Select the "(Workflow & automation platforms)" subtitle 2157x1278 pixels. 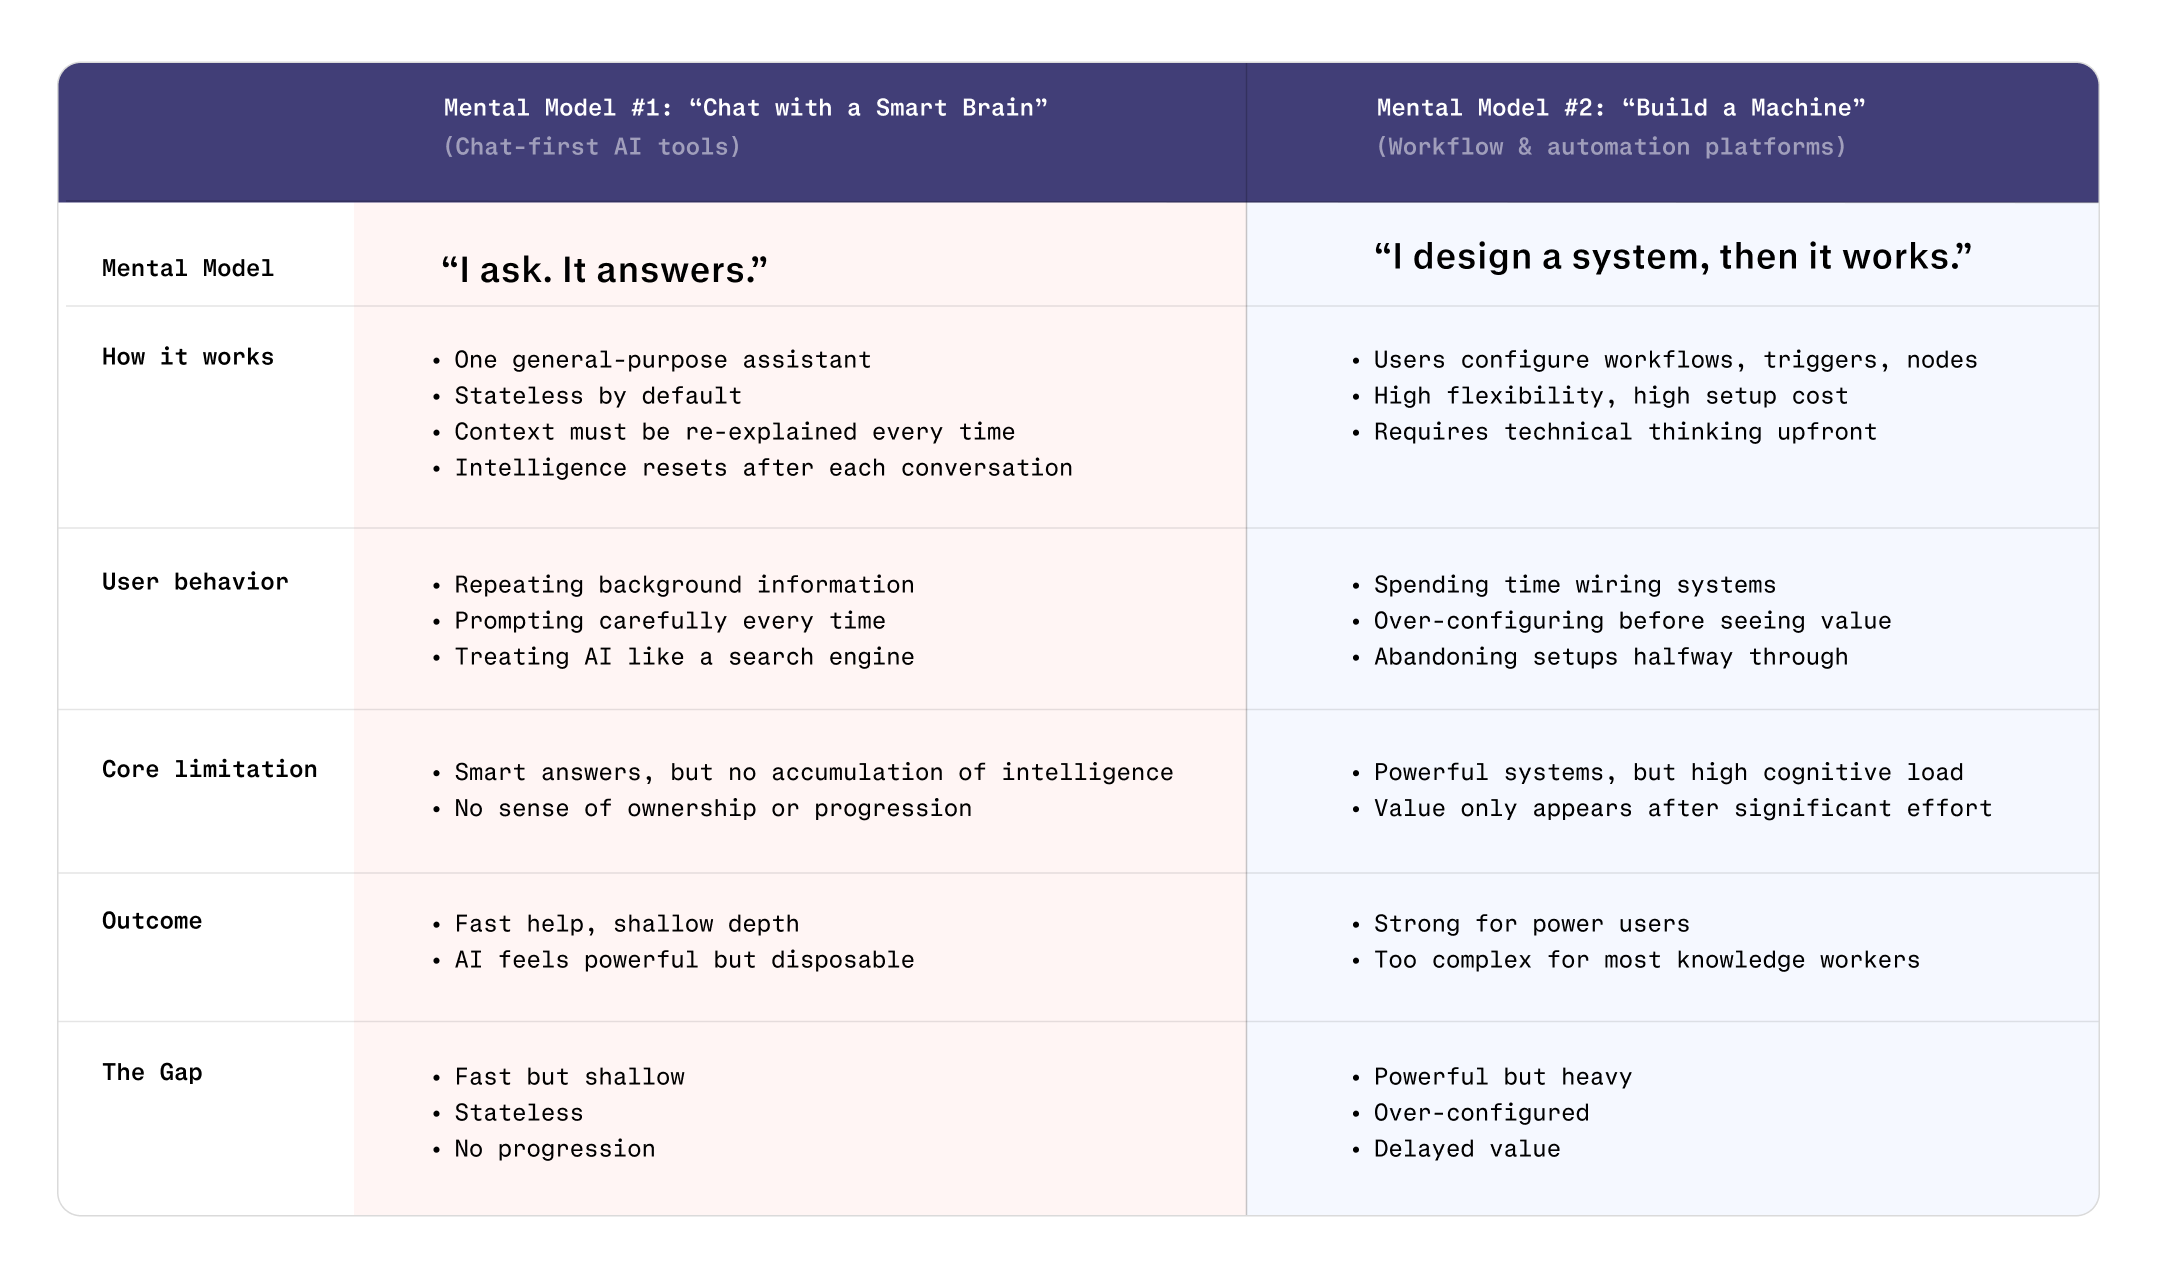1611,147
